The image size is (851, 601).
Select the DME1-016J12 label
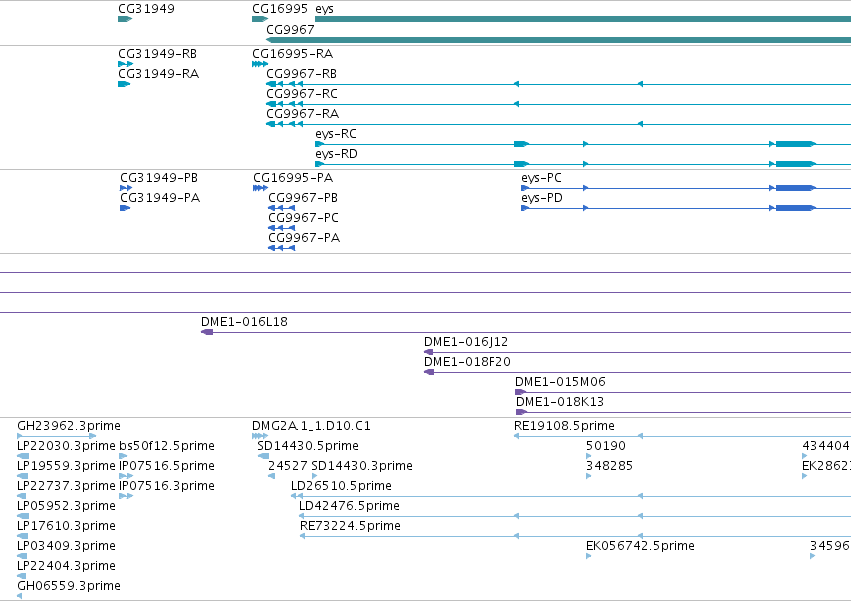466,341
